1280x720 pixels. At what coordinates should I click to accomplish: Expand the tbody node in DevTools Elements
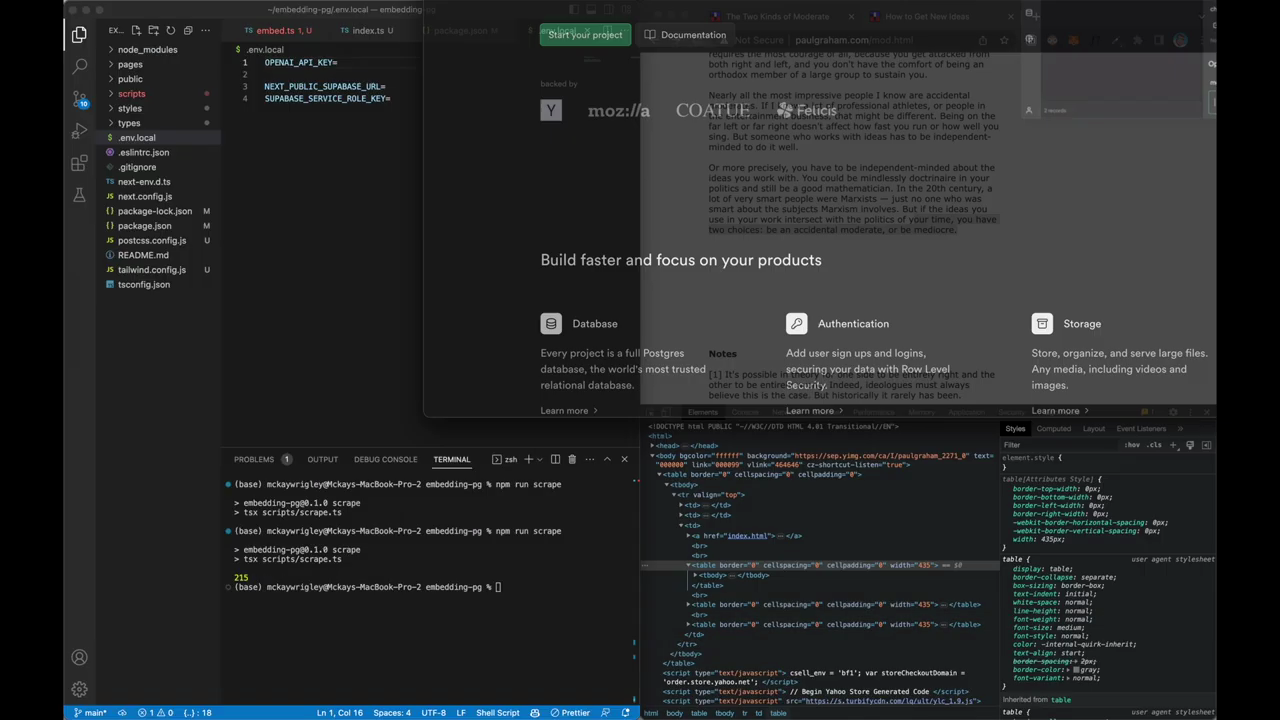point(695,575)
